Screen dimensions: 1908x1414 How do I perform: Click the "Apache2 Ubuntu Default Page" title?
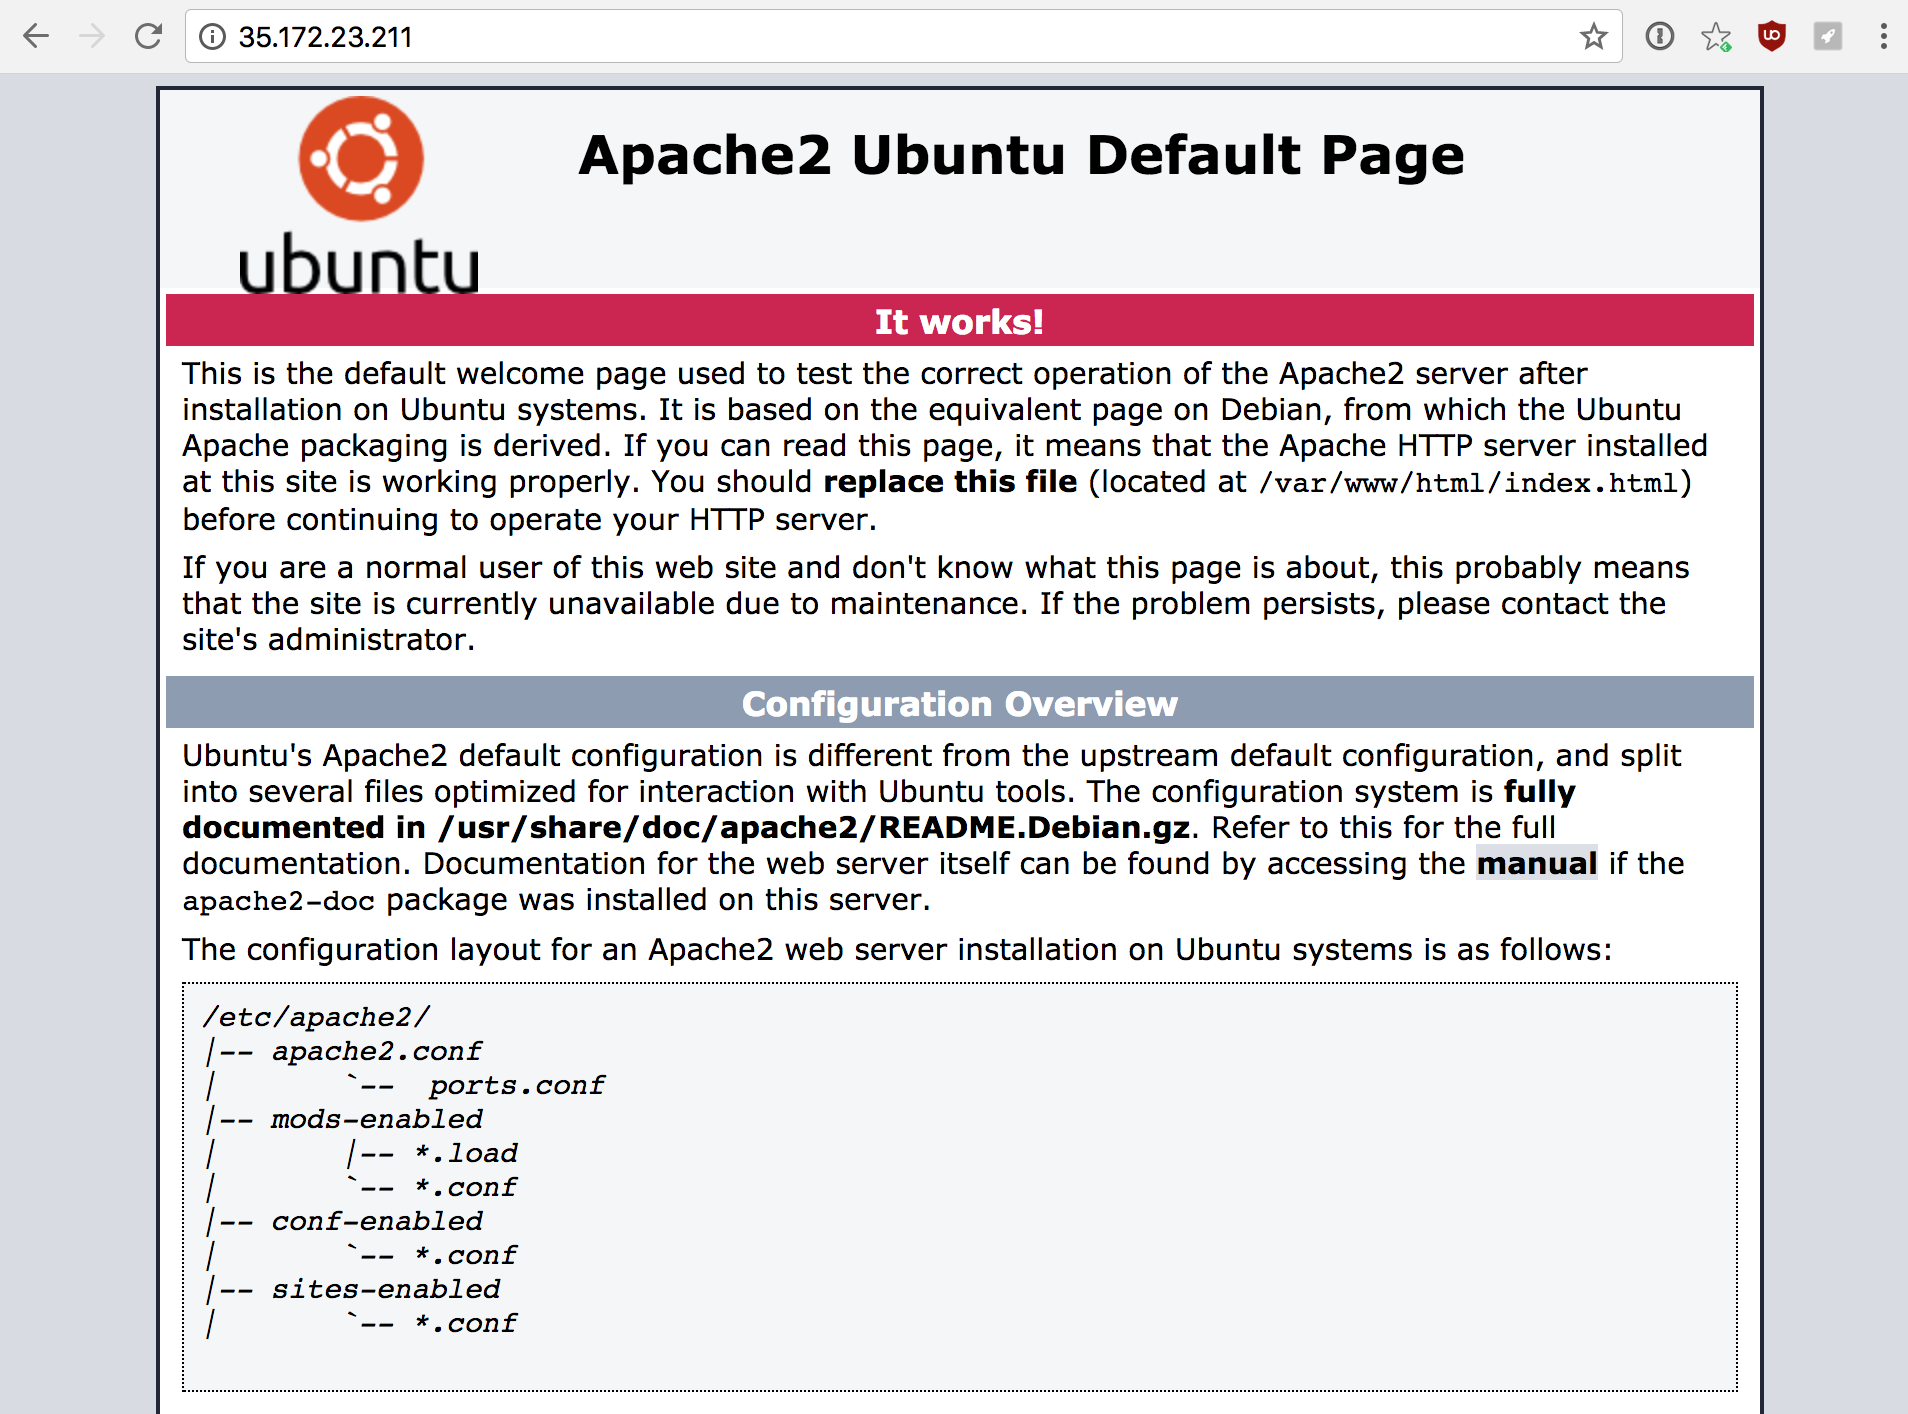click(x=1021, y=155)
